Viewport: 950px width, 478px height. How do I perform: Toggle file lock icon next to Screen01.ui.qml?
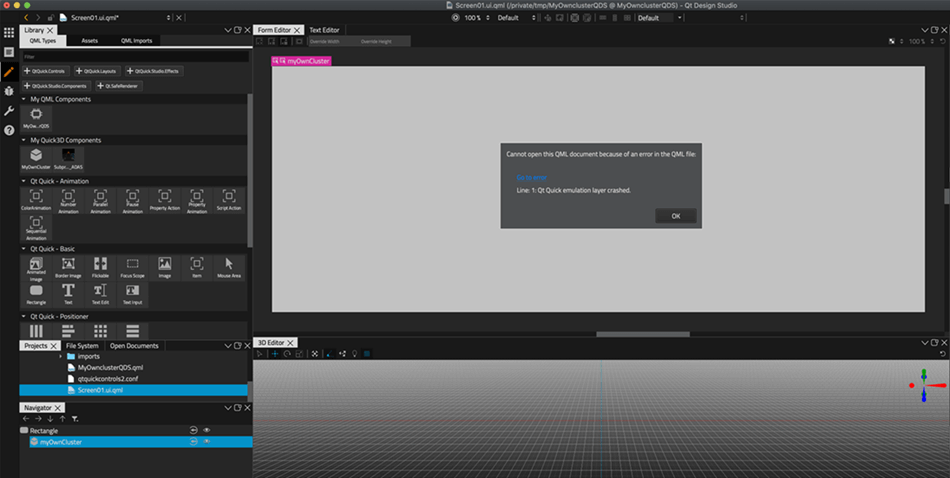(51, 18)
